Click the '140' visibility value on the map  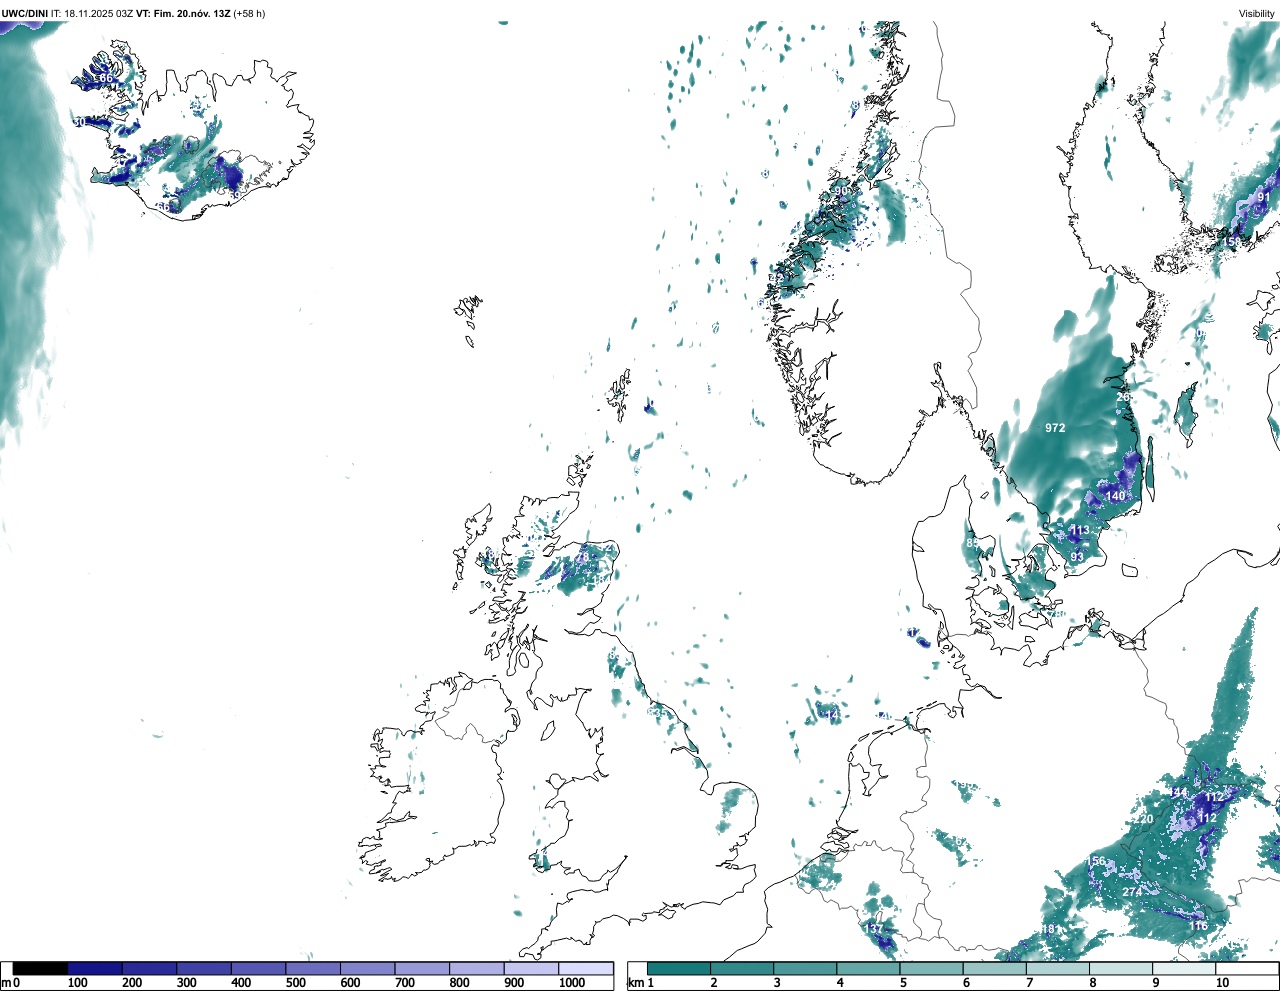click(x=1115, y=496)
